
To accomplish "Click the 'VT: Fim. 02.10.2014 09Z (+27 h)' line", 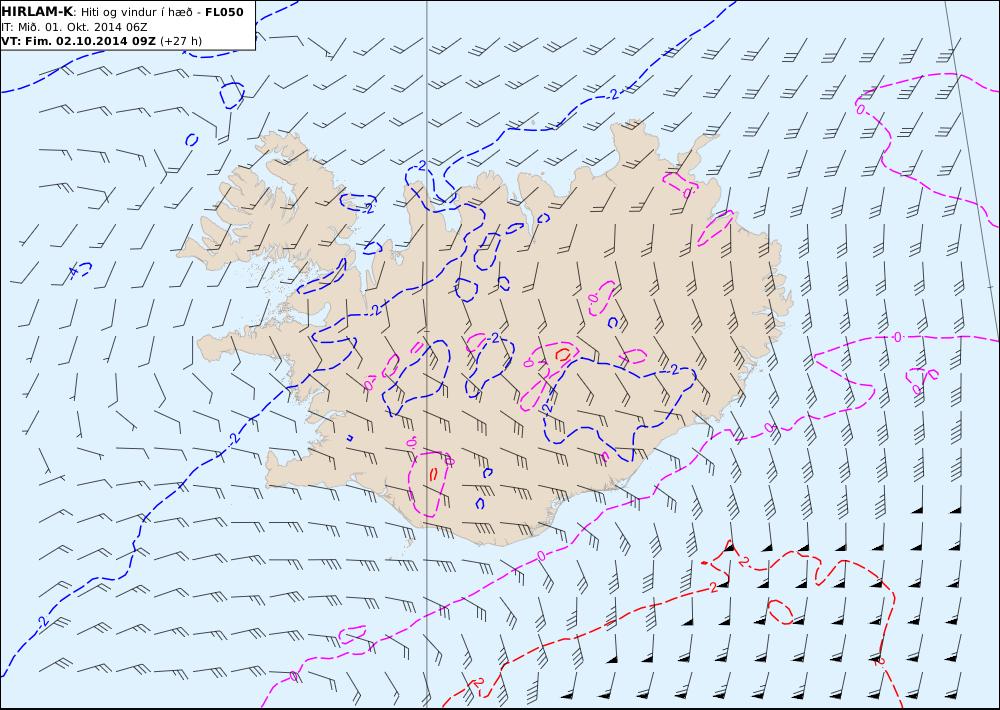I will (101, 41).
